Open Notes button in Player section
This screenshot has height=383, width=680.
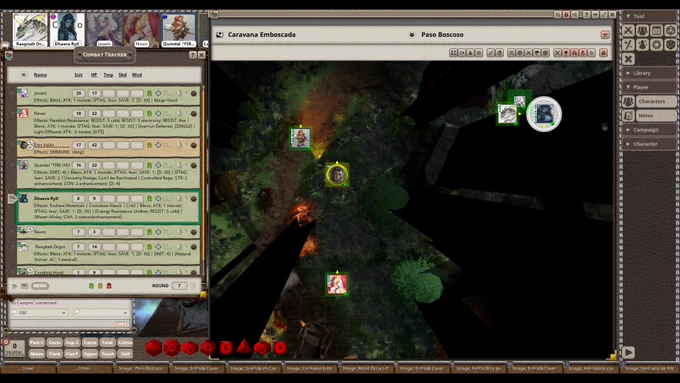coord(657,115)
